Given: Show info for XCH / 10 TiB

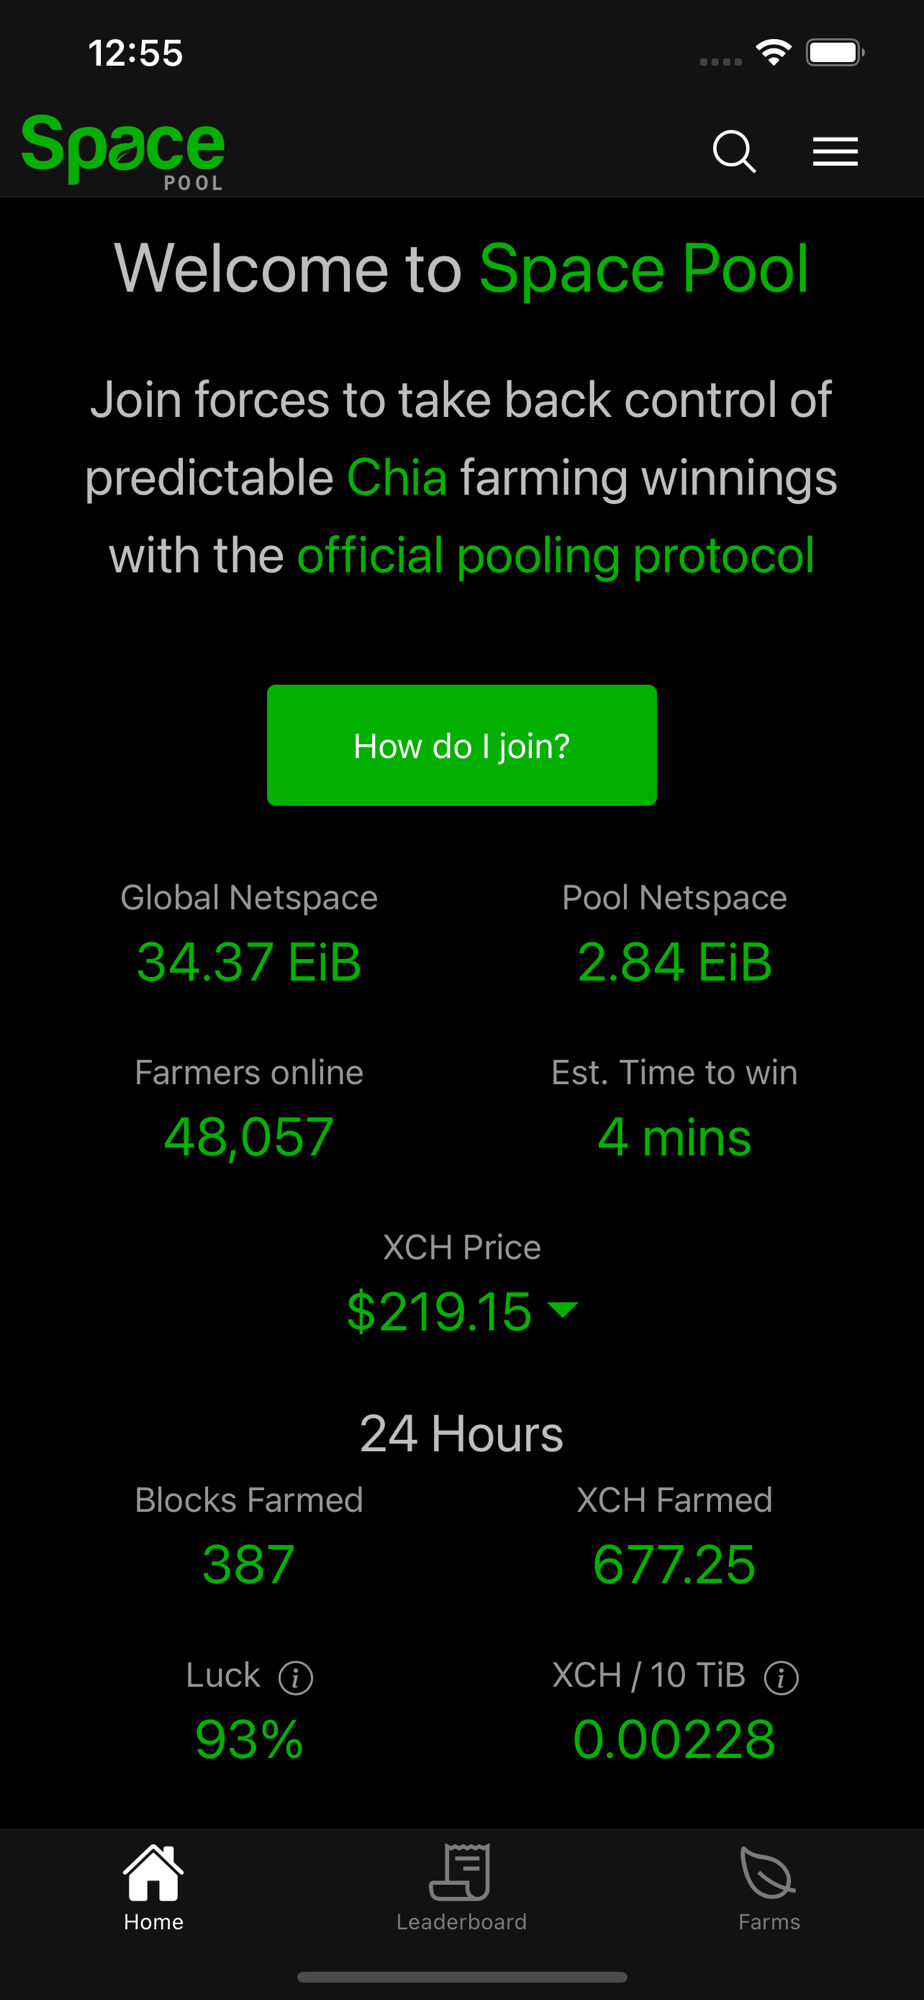Looking at the screenshot, I should [781, 1677].
